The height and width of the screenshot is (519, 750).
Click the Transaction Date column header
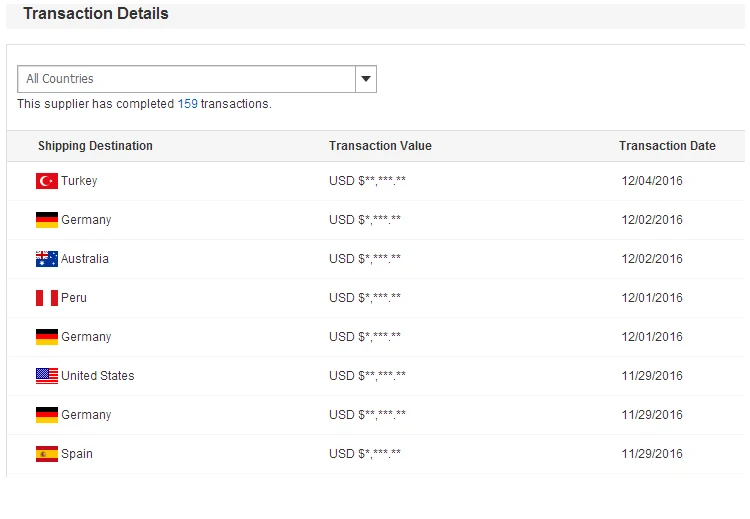click(x=667, y=146)
